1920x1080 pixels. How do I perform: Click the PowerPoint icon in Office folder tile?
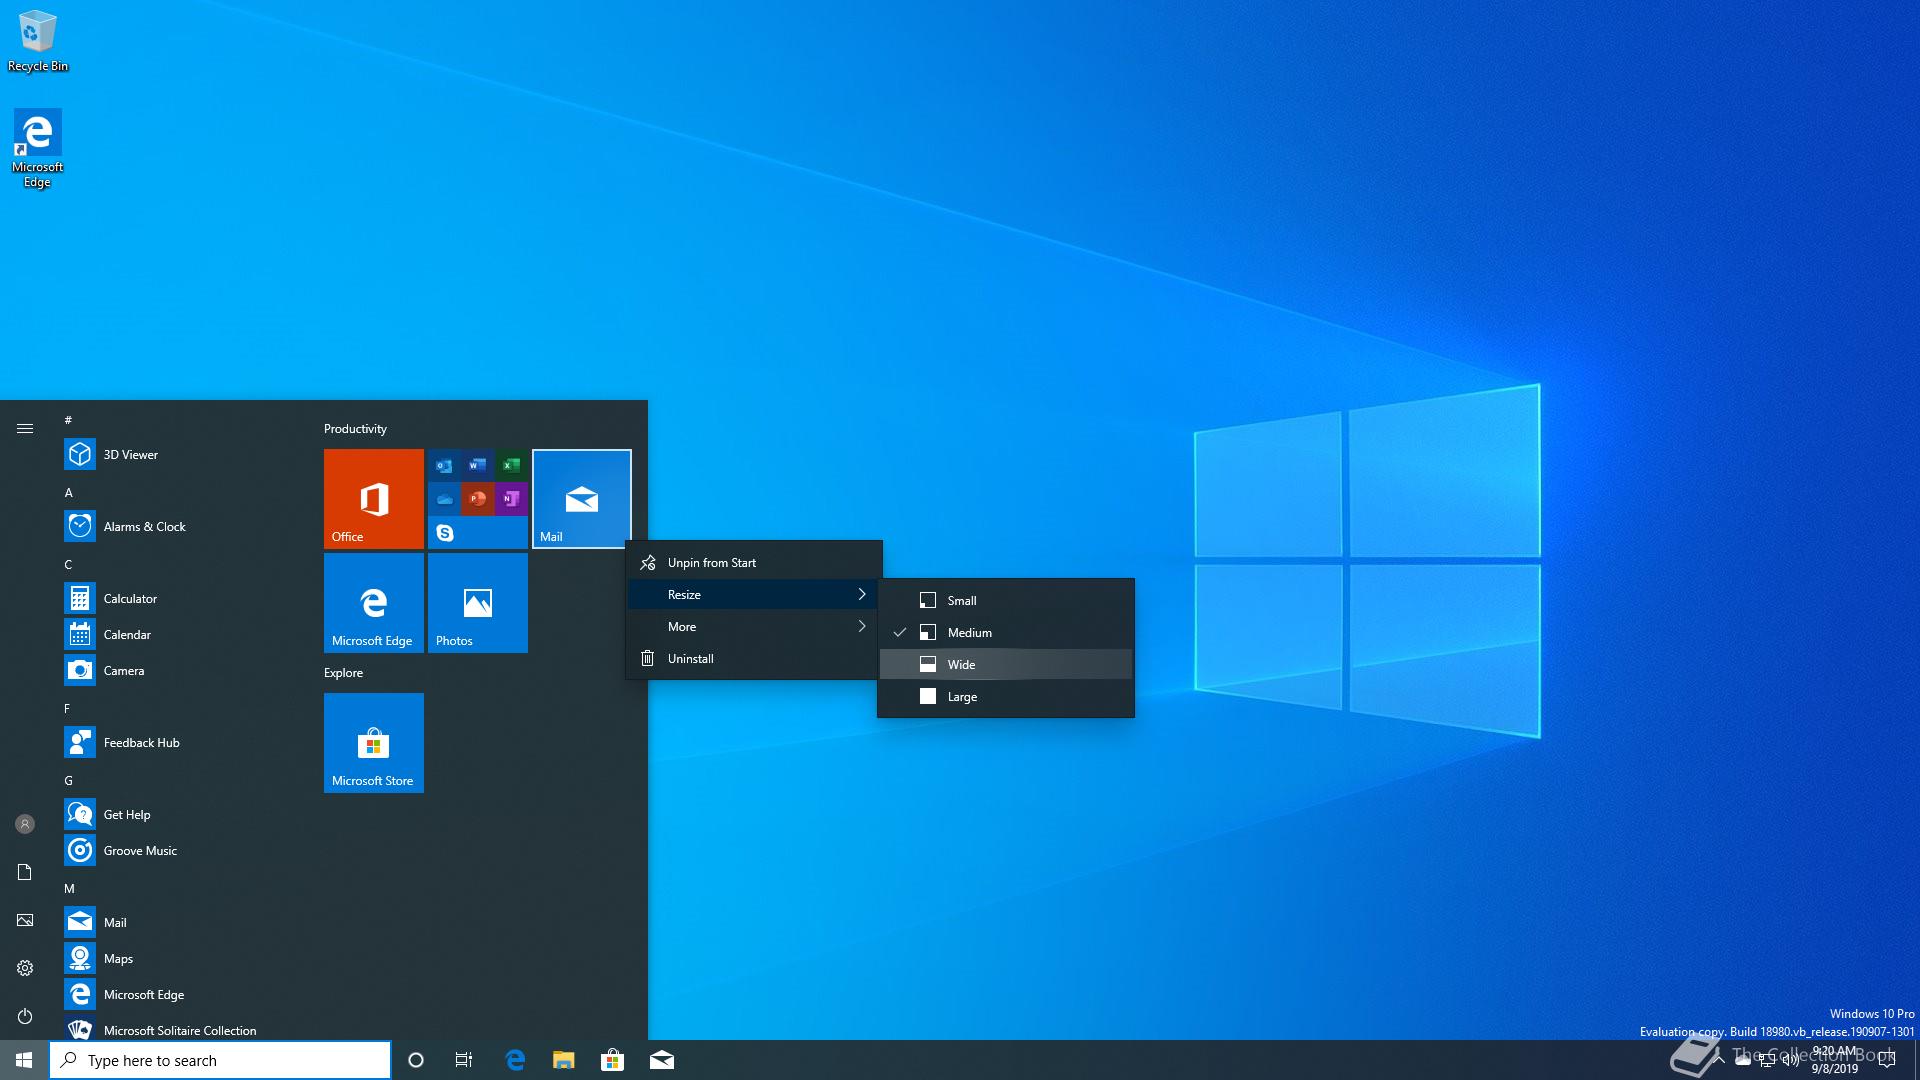[478, 498]
